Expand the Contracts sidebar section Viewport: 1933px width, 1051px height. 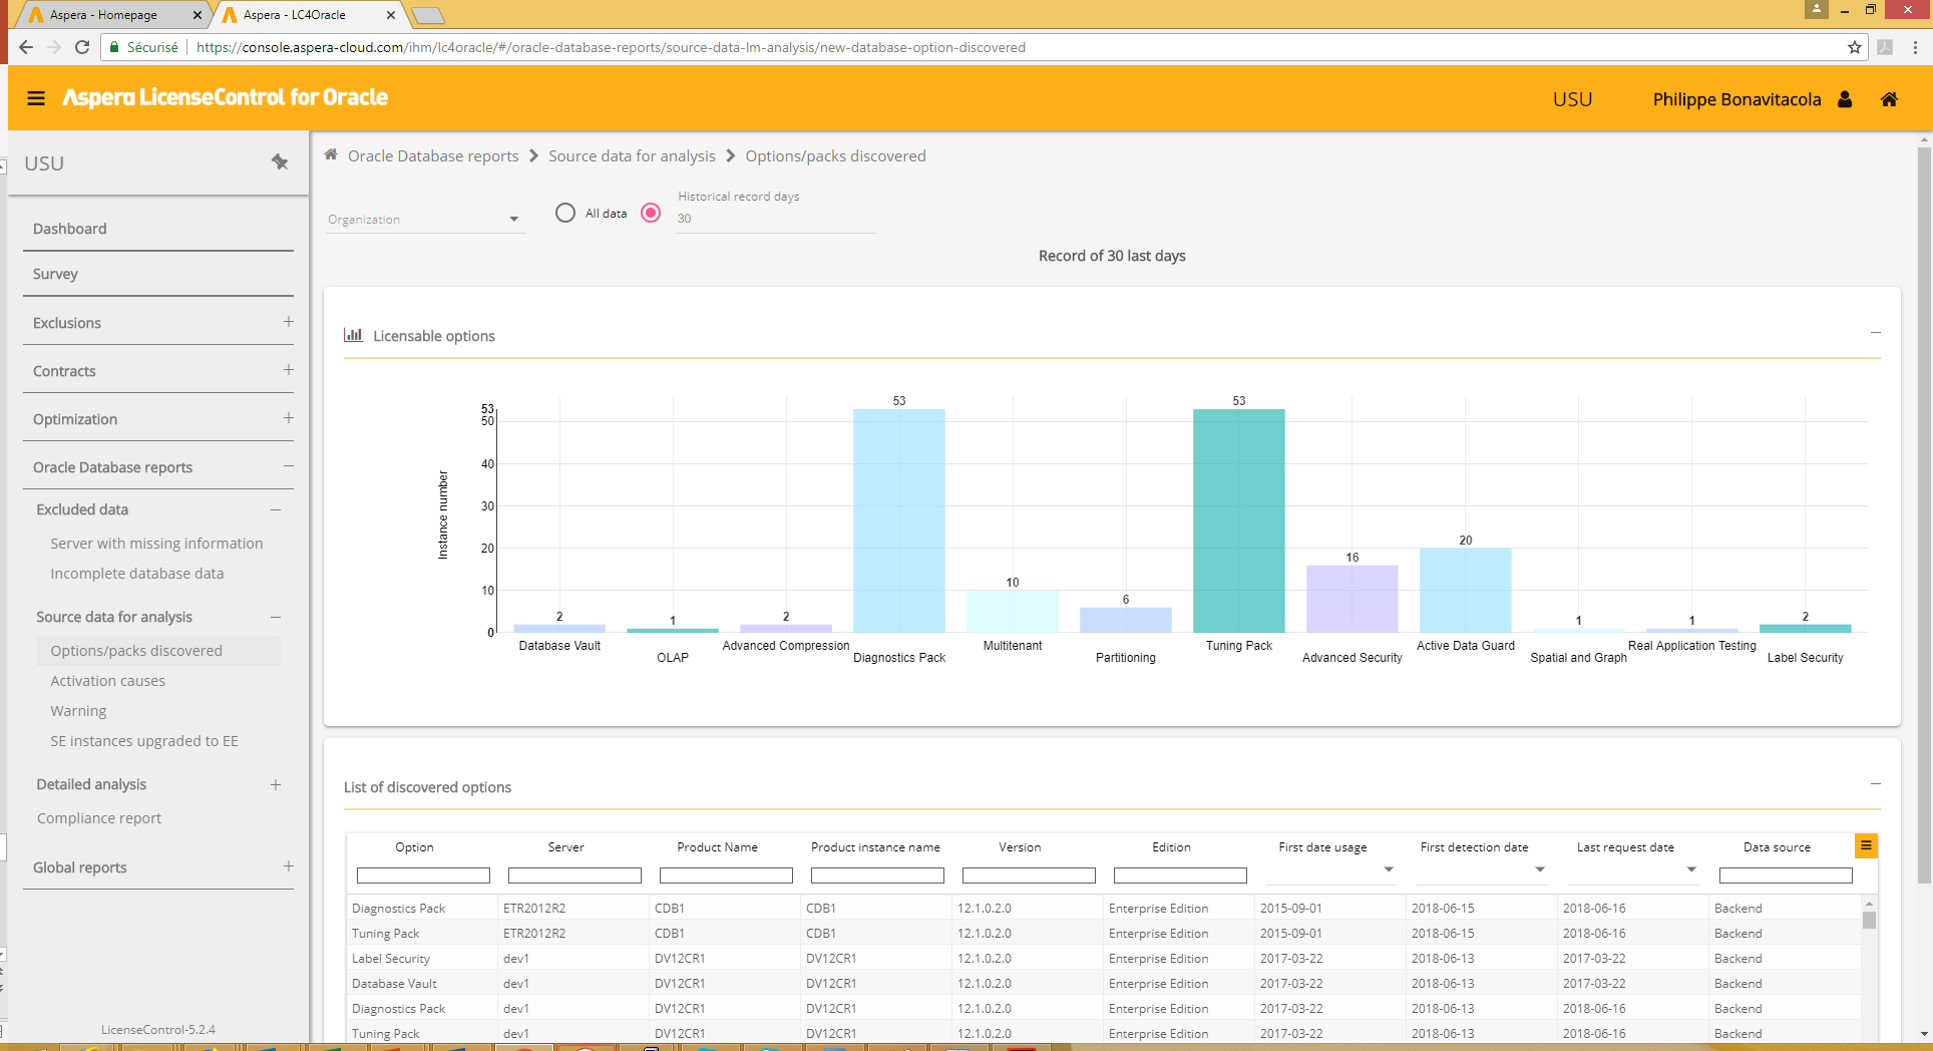pyautogui.click(x=288, y=370)
